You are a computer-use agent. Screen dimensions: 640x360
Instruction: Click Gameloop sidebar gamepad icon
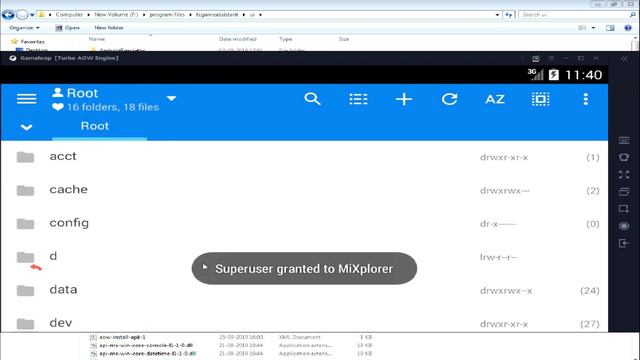coord(624,158)
